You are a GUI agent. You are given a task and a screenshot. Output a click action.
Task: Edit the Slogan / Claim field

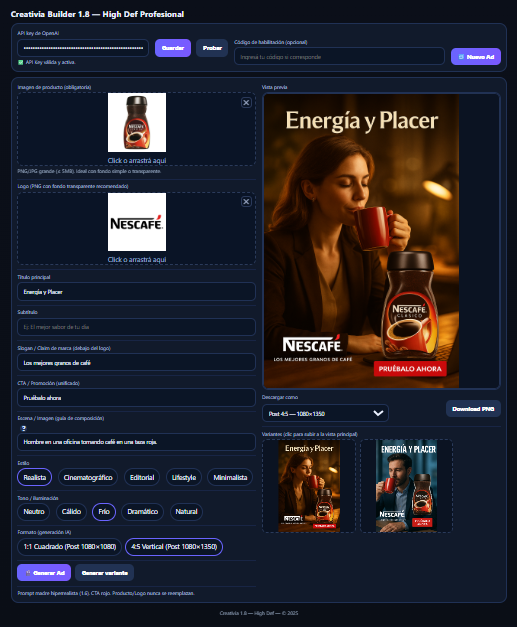pyautogui.click(x=136, y=362)
